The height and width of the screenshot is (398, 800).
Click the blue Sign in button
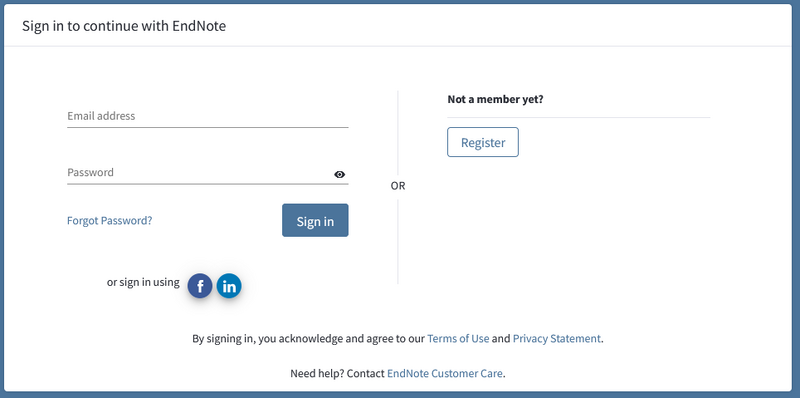pyautogui.click(x=315, y=220)
